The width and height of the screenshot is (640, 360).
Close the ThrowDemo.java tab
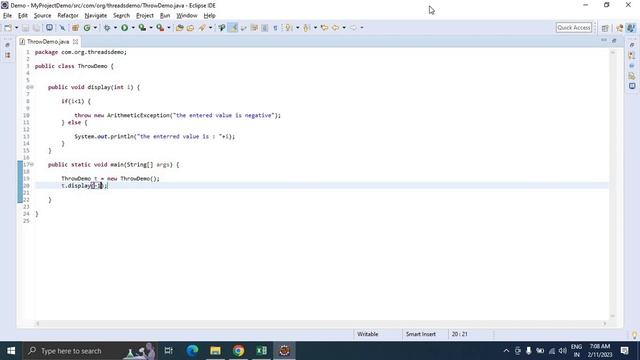point(76,42)
